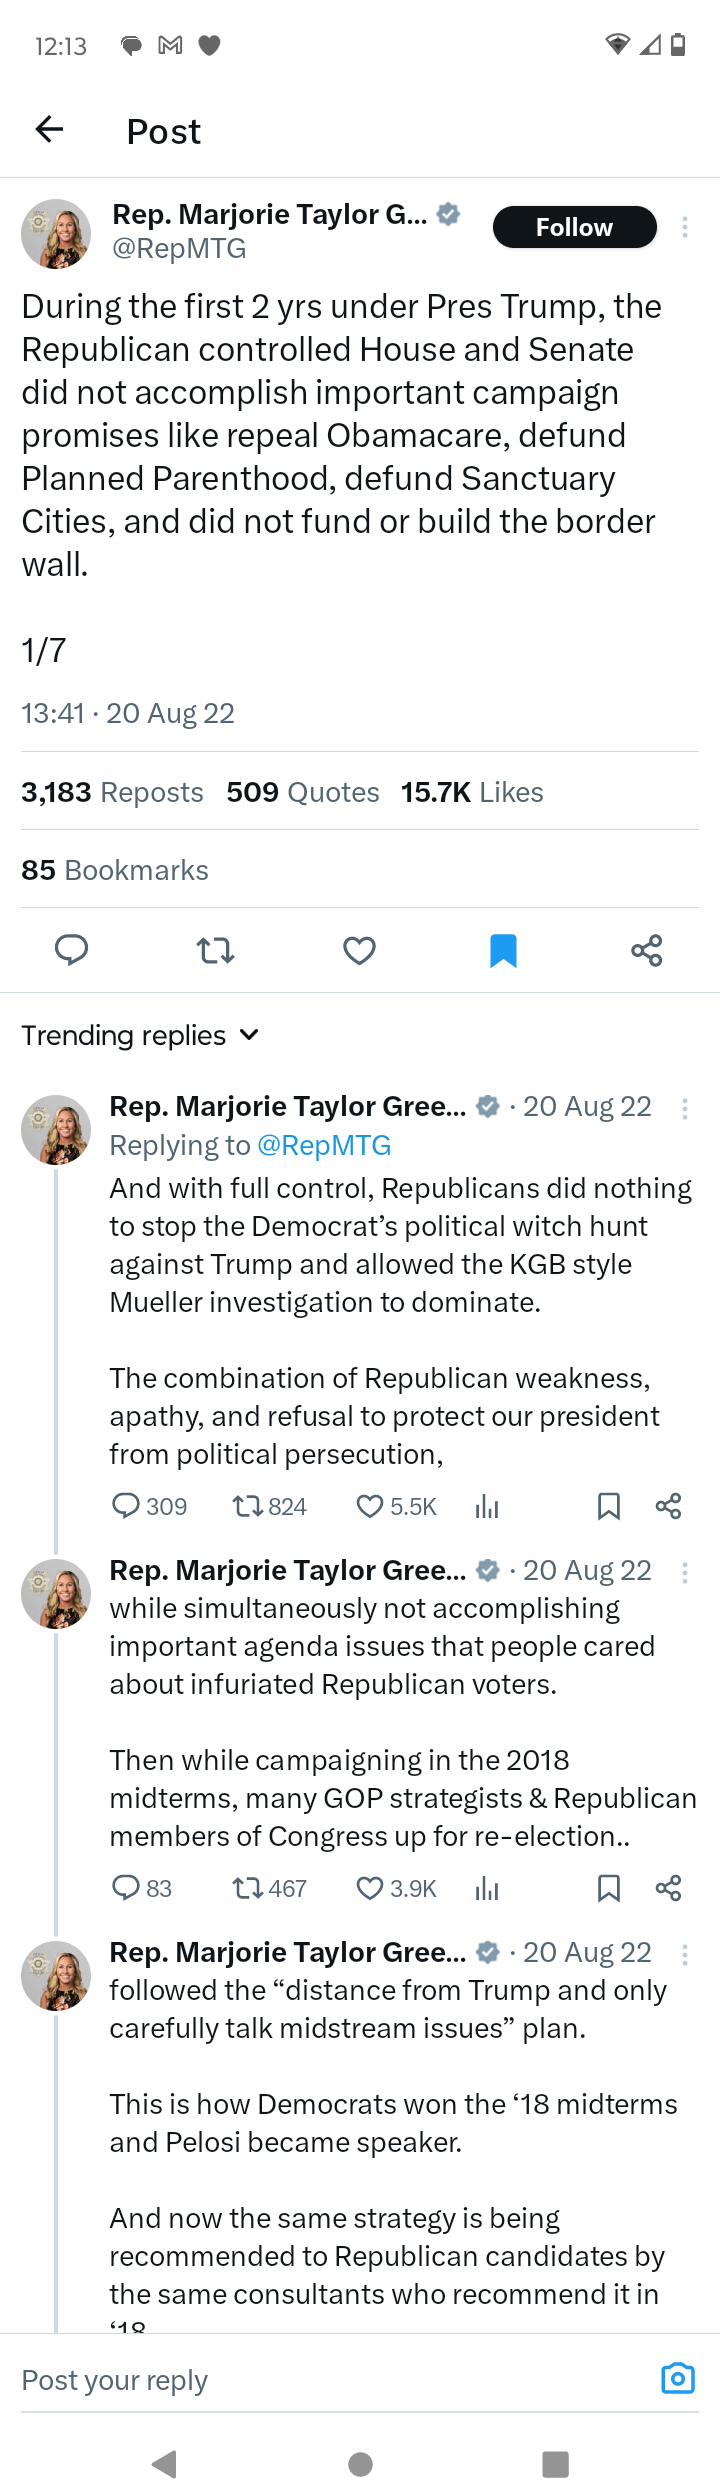Share the reply with 467 reposts
The width and height of the screenshot is (720, 2483).
(668, 1888)
